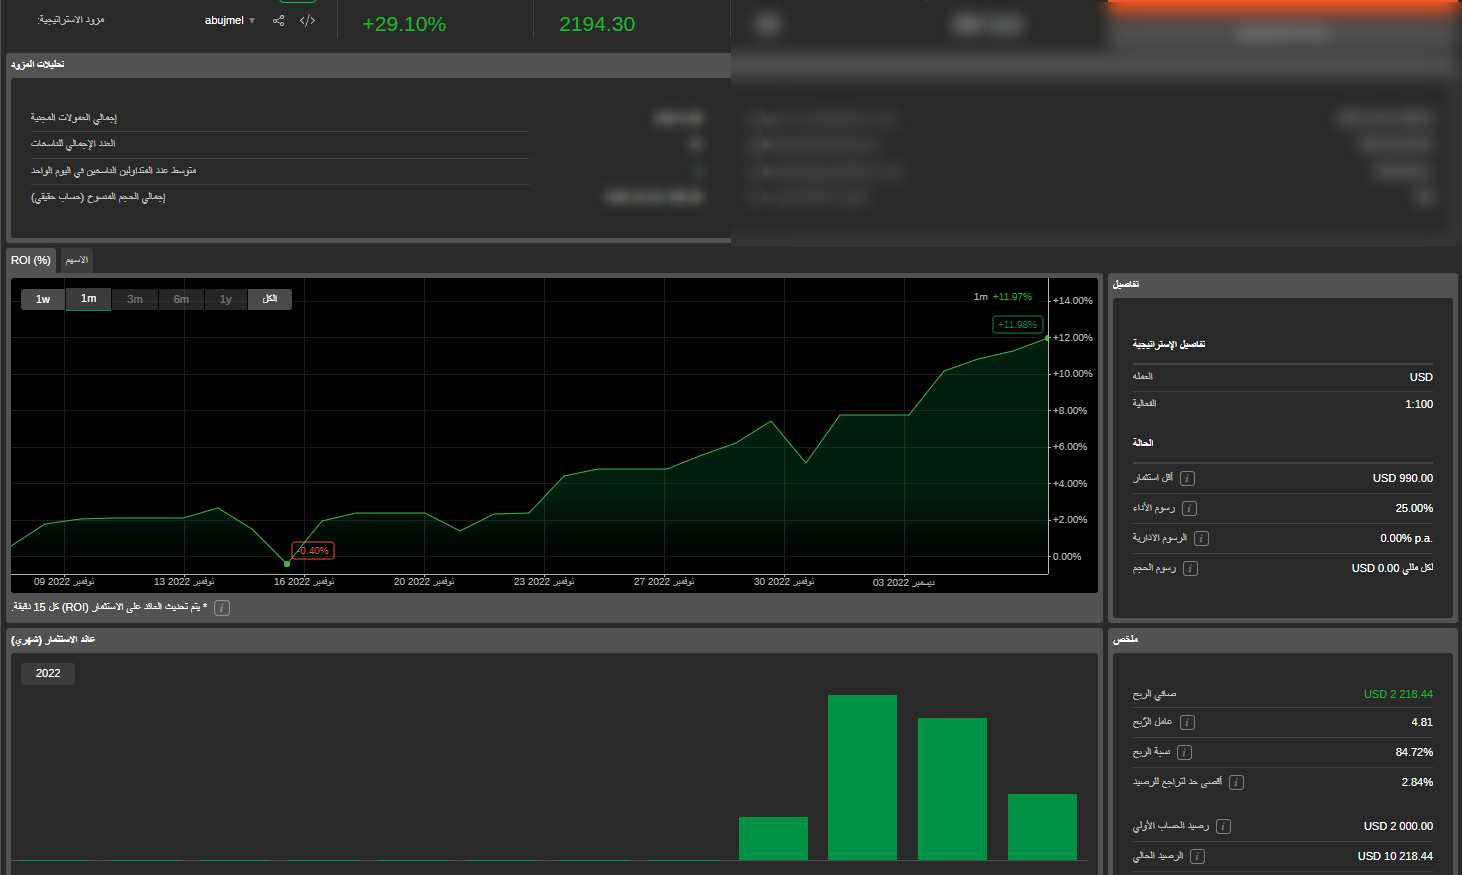Click the -0.40% chart low label
1462x875 pixels.
coord(313,550)
